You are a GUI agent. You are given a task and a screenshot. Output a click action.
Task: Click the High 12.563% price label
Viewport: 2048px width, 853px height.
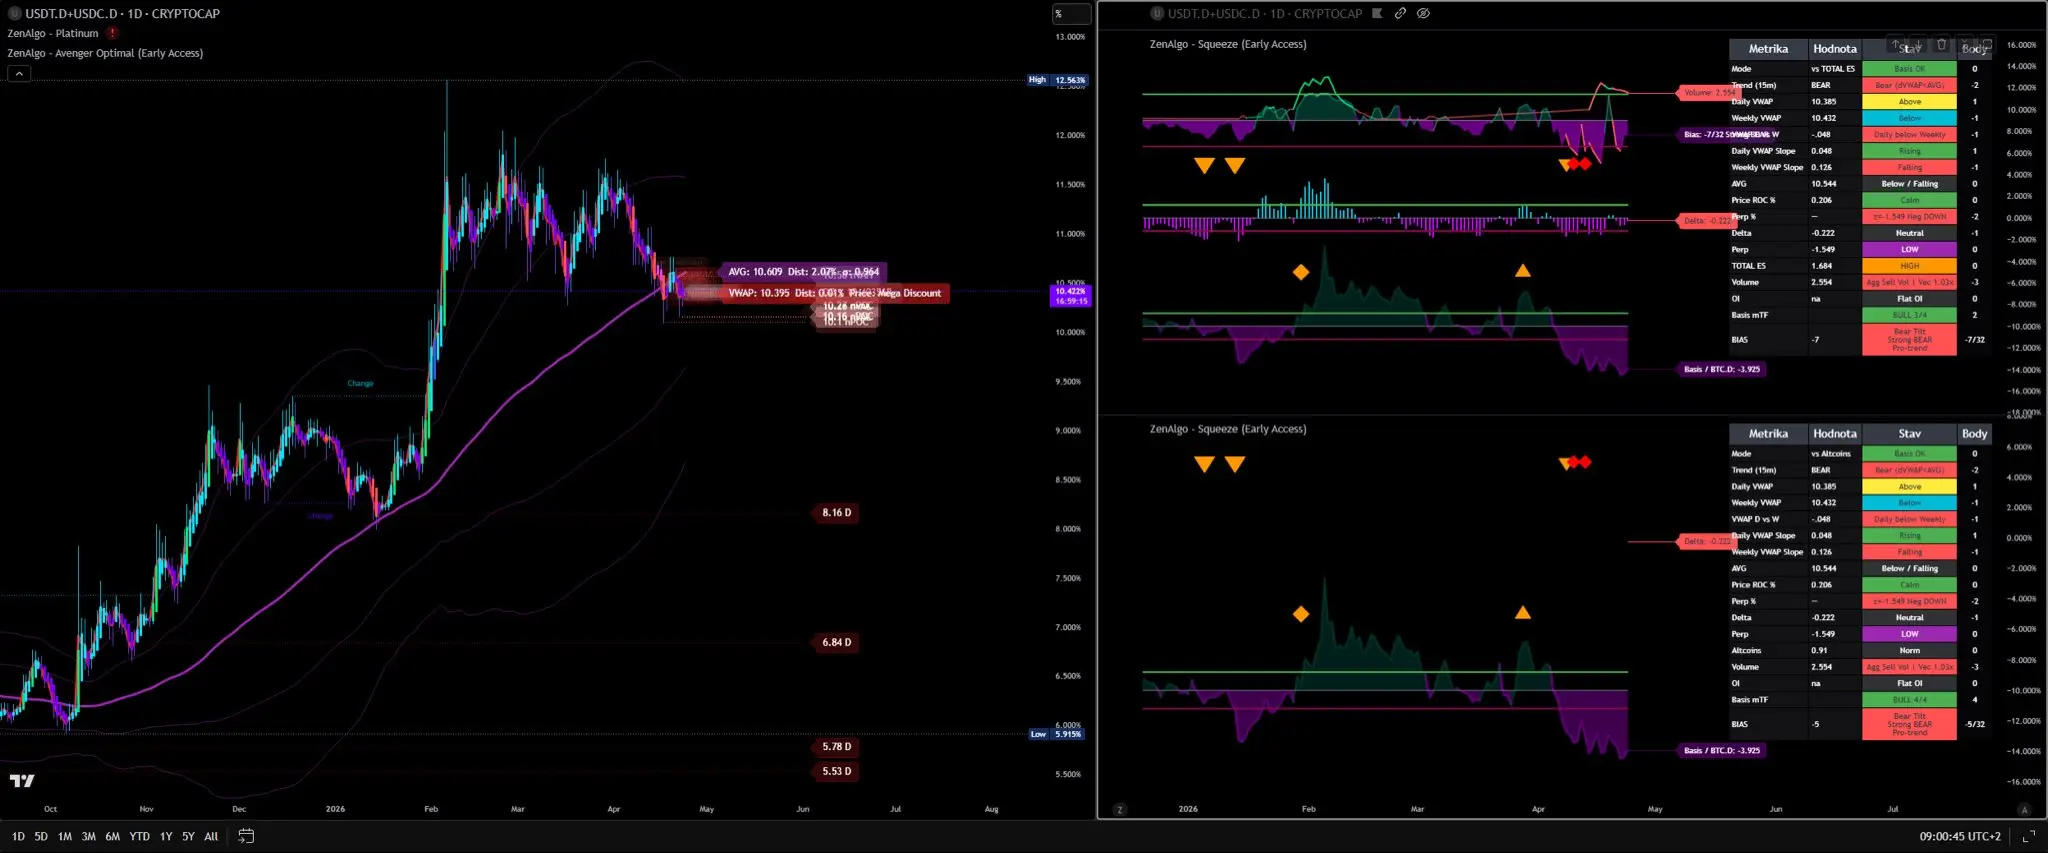coord(1058,80)
